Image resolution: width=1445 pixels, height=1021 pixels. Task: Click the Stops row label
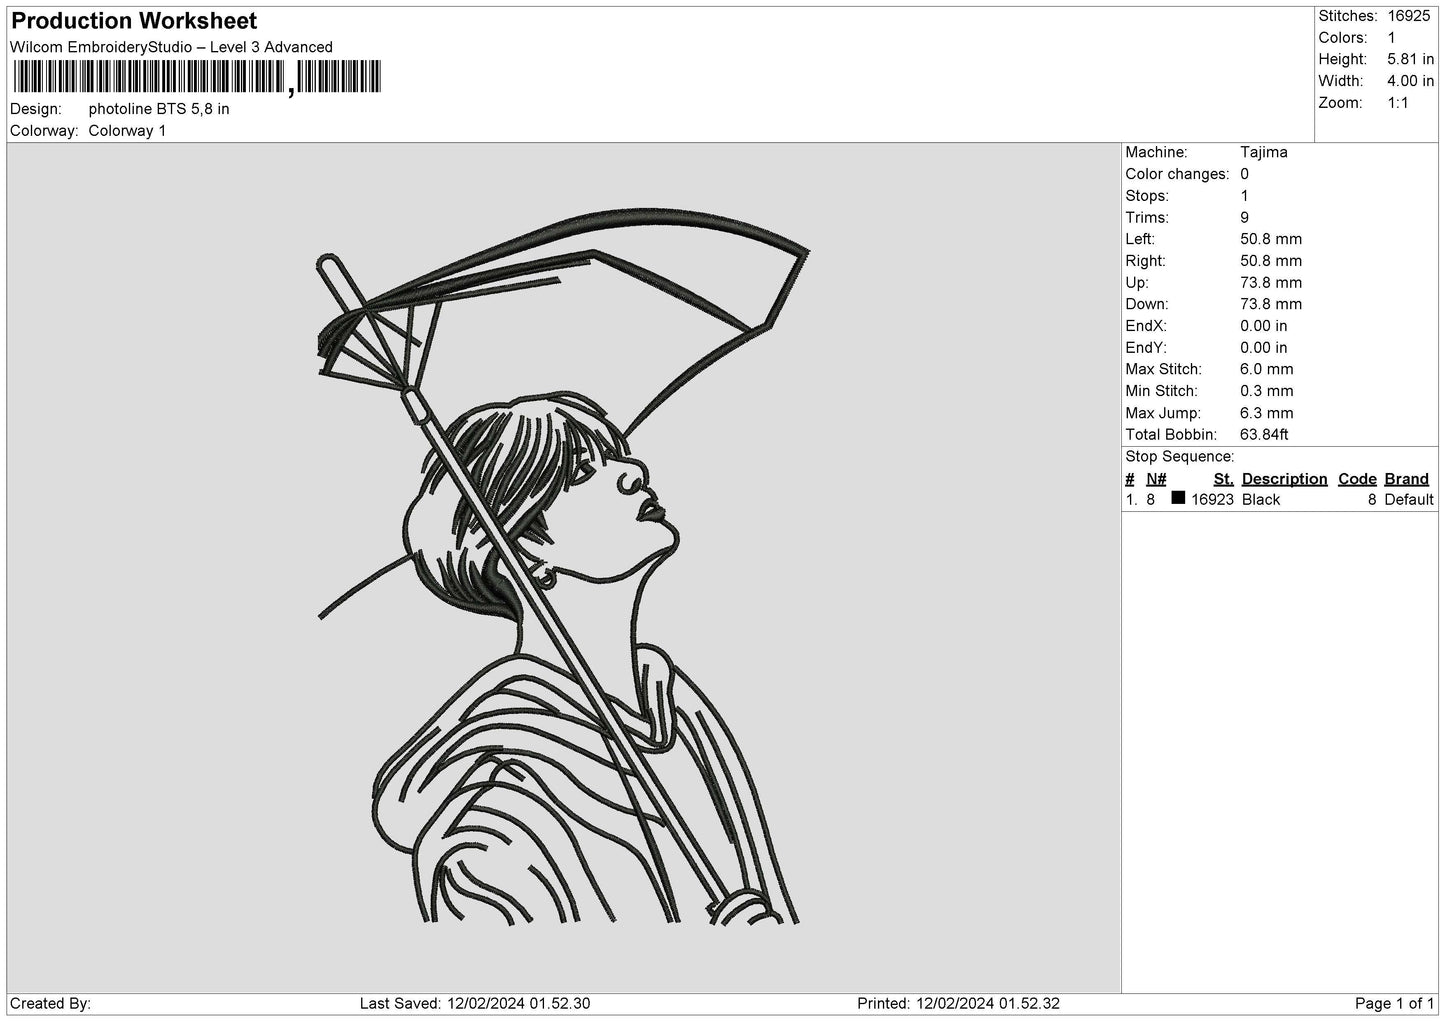pos(1147,196)
